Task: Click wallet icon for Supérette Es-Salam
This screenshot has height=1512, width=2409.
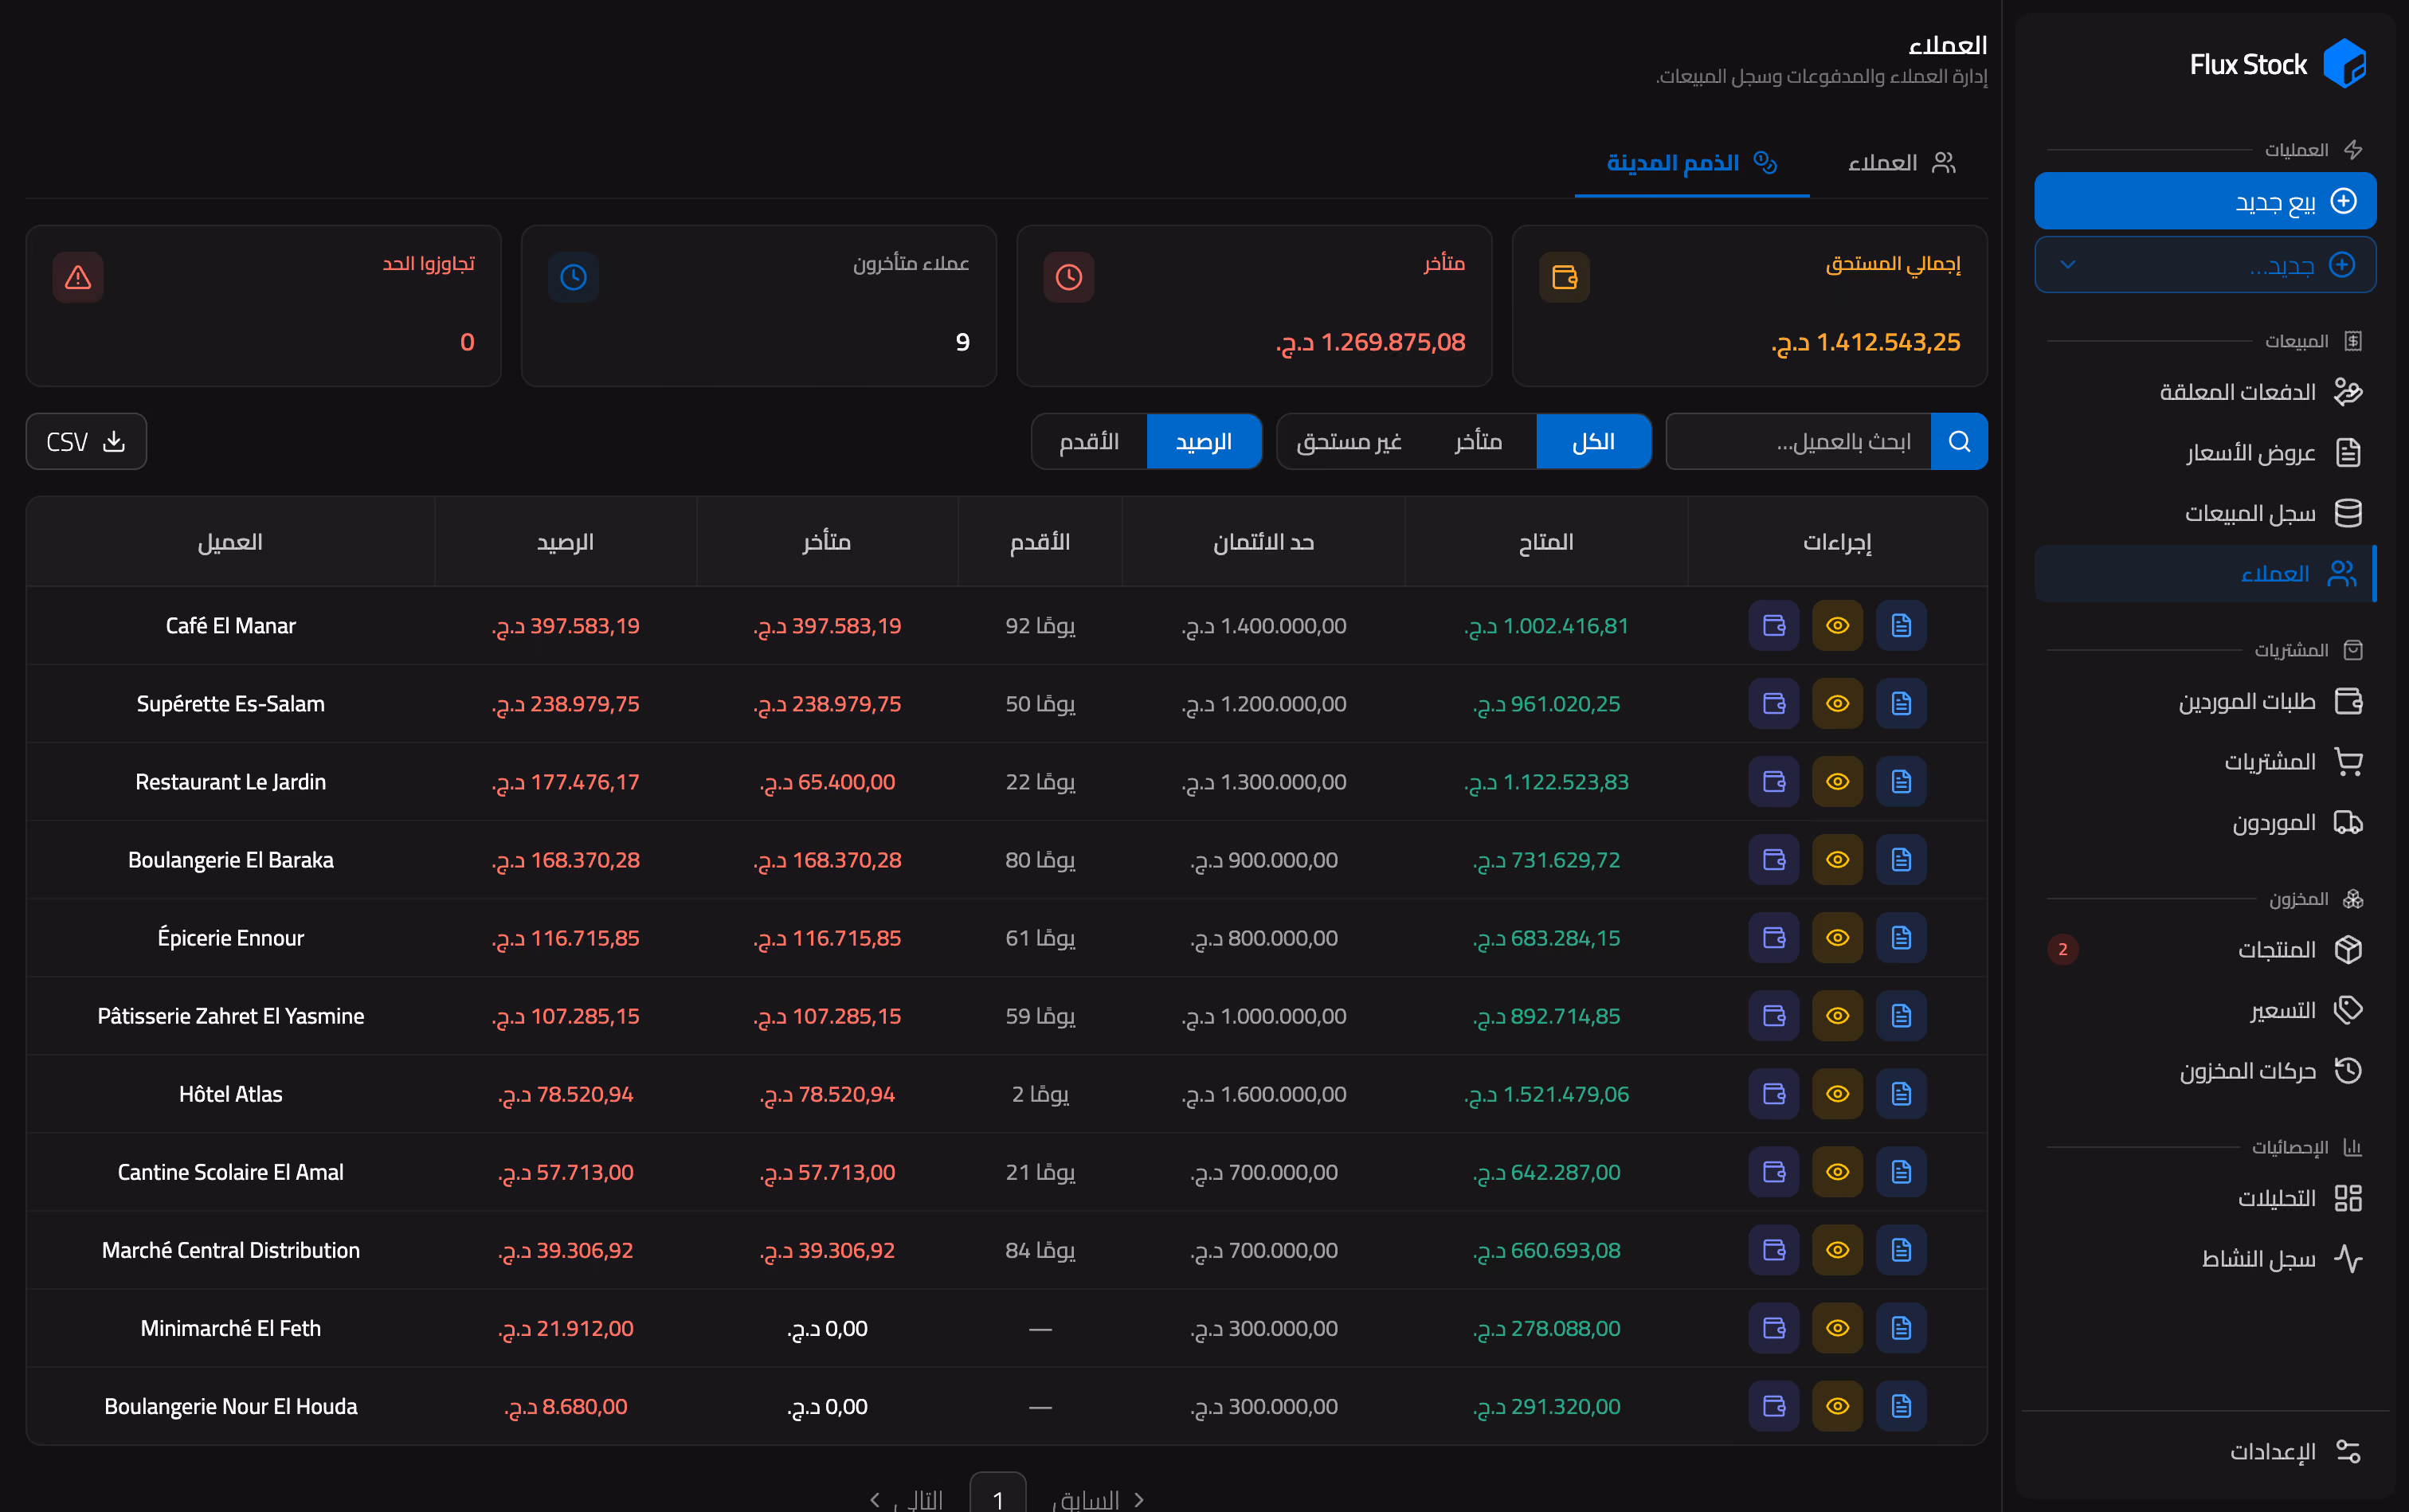Action: [1773, 704]
